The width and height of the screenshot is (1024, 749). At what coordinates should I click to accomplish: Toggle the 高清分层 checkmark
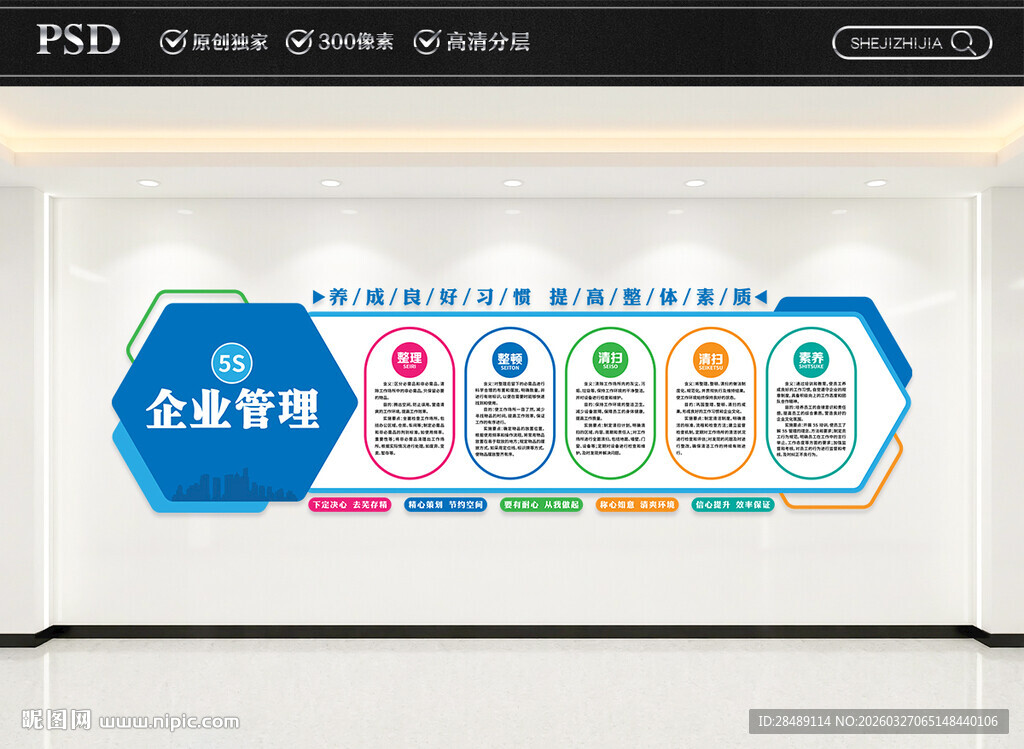[x=428, y=42]
